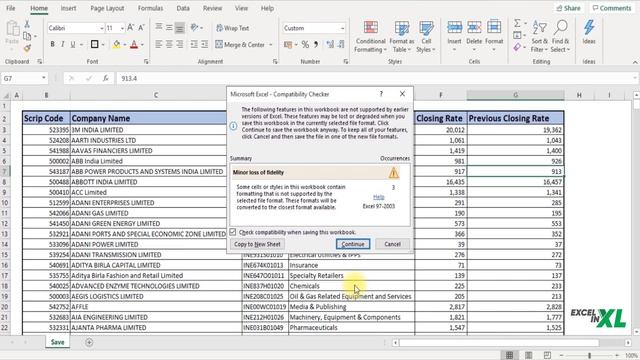Screen dimensions: 640x360
Task: Open Conditional Formatting
Action: 370,37
